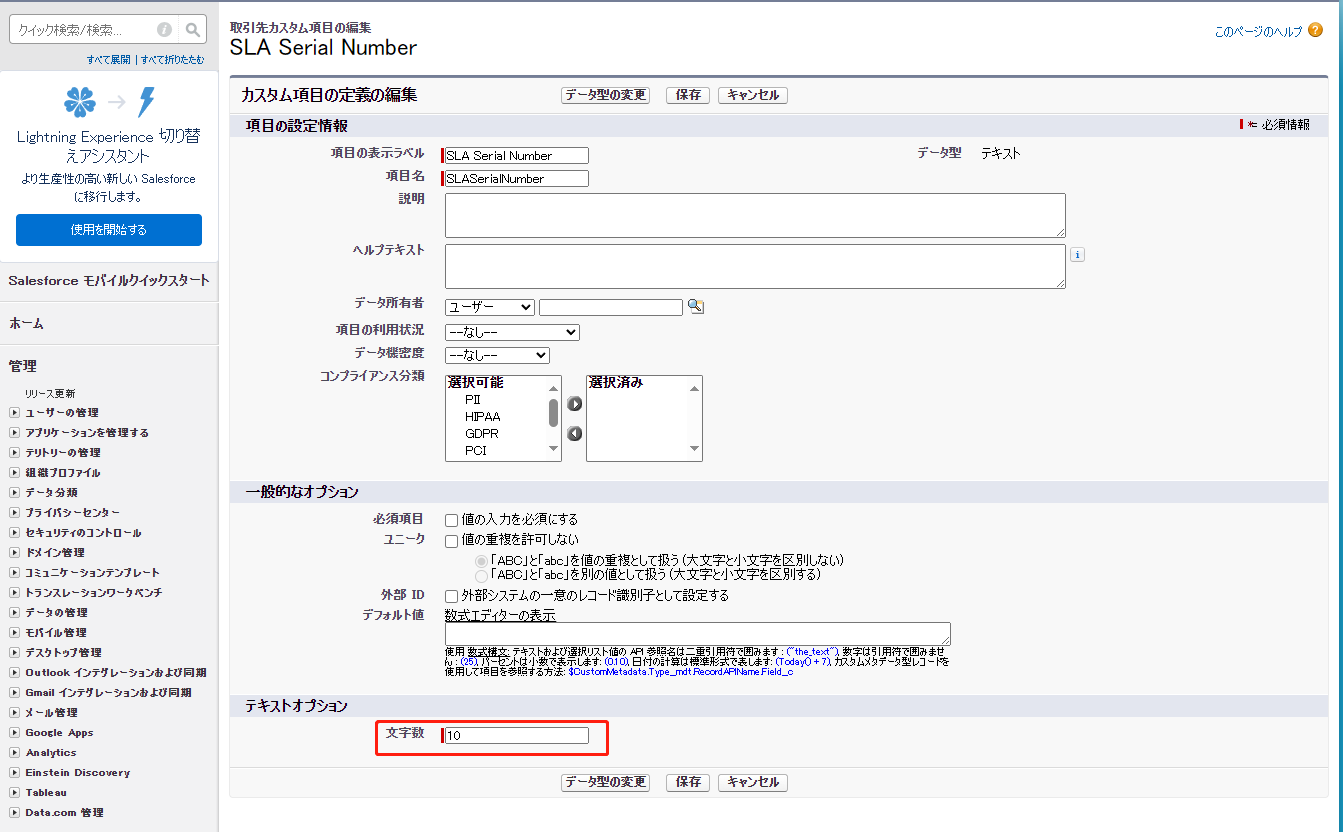Viewport: 1343px width, 832px height.
Task: Click the data owner lookup icon
Action: (695, 307)
